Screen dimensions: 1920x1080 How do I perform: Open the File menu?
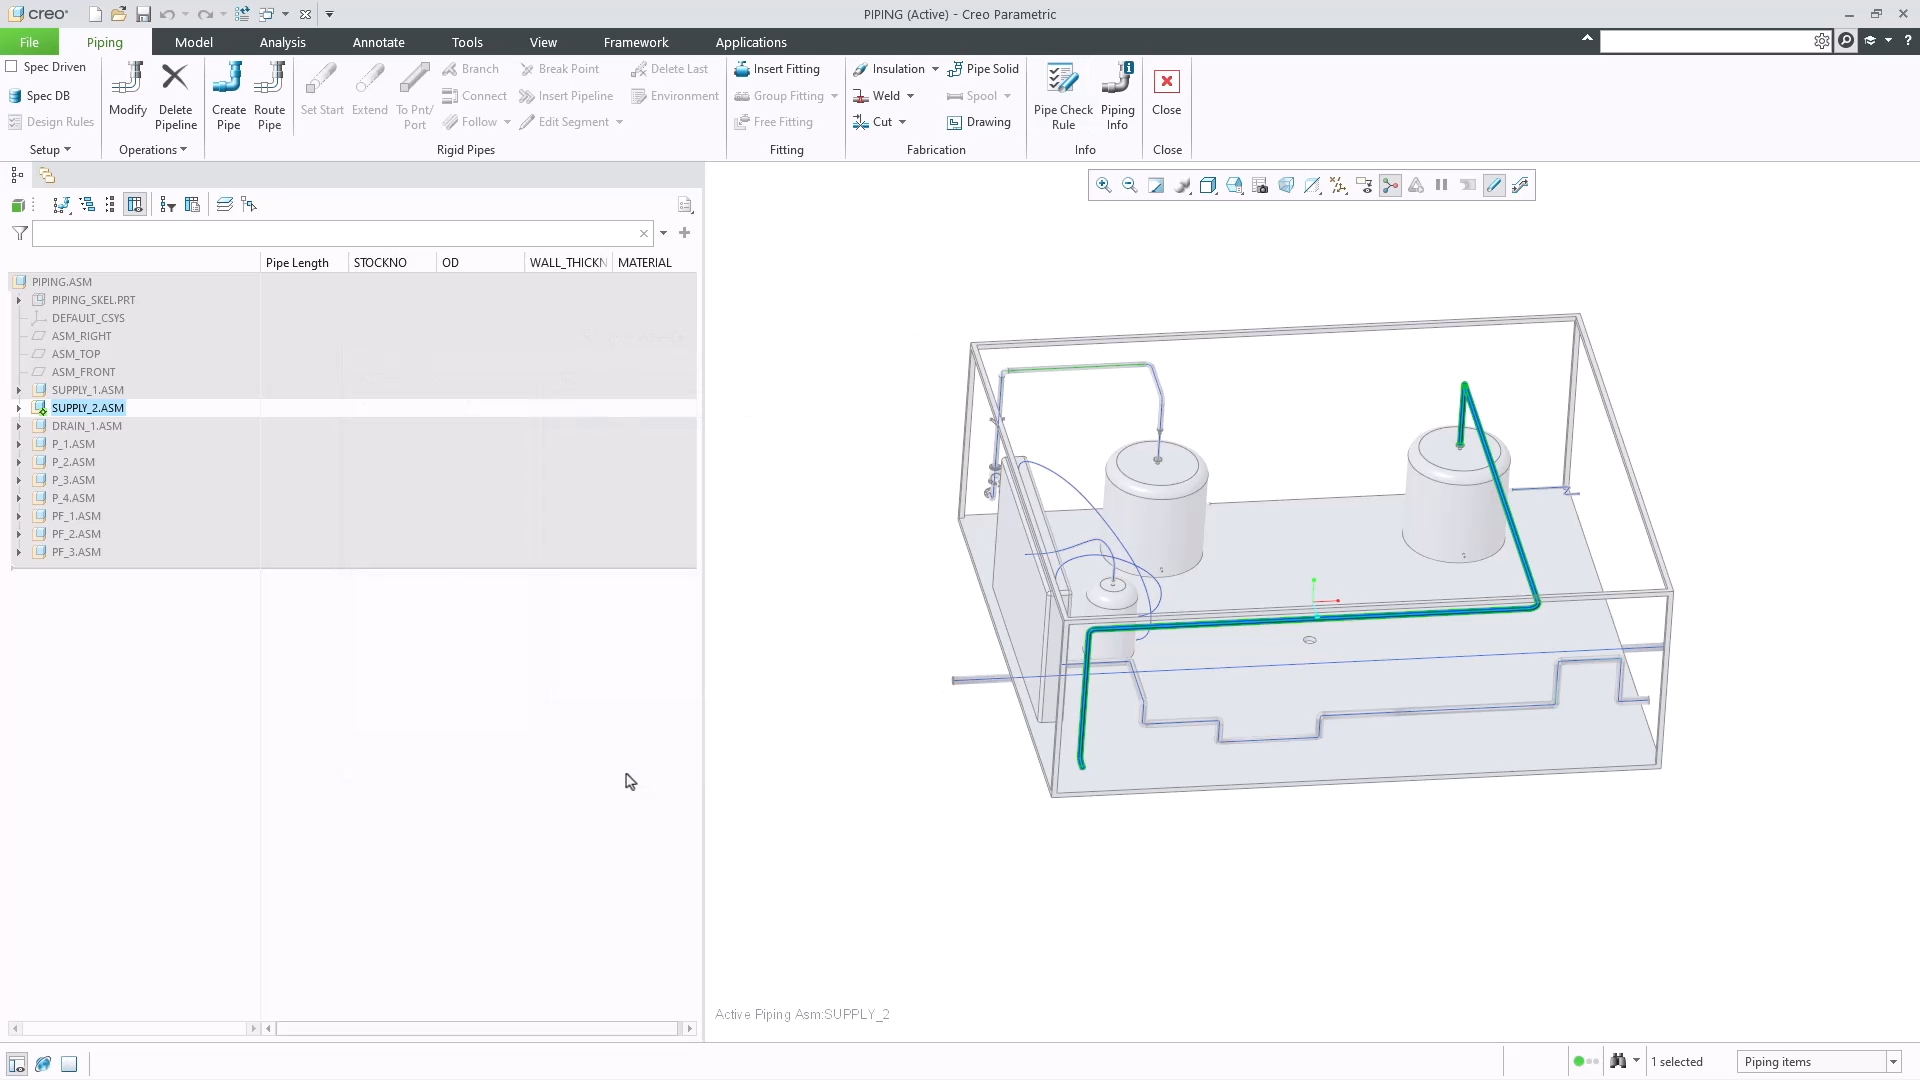(29, 42)
